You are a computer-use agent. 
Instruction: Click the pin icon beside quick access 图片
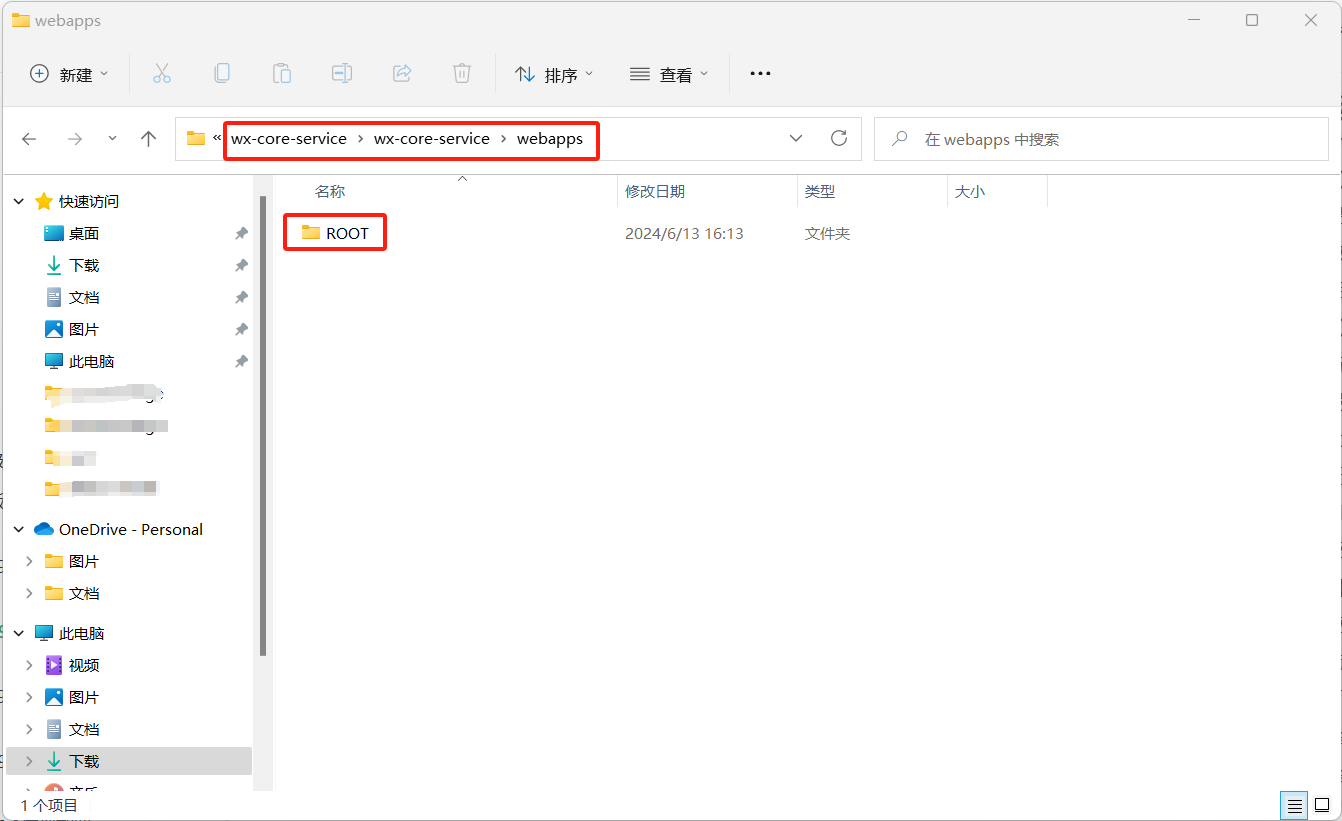(241, 329)
